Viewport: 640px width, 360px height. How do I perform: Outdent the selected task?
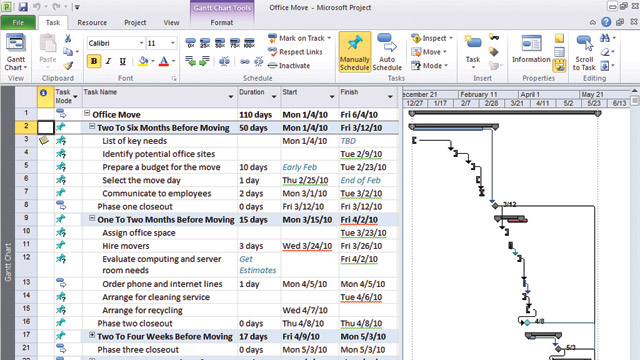pyautogui.click(x=190, y=61)
